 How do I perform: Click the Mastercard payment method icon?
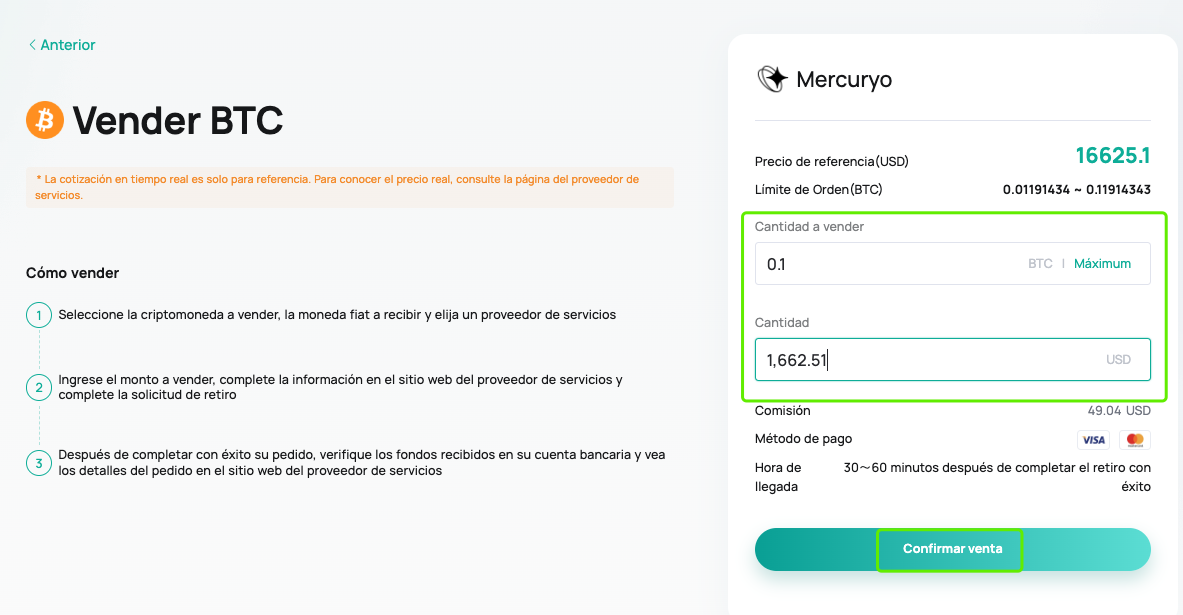[1135, 440]
